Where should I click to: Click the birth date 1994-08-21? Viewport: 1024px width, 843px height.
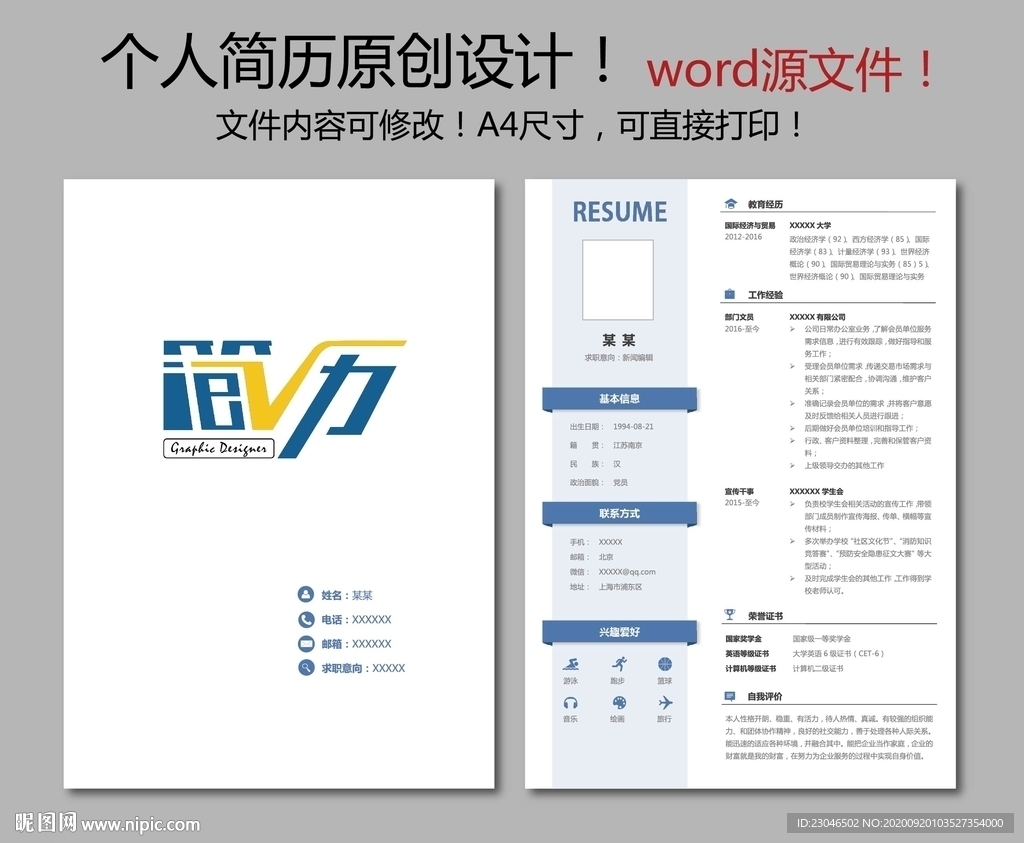point(633,426)
